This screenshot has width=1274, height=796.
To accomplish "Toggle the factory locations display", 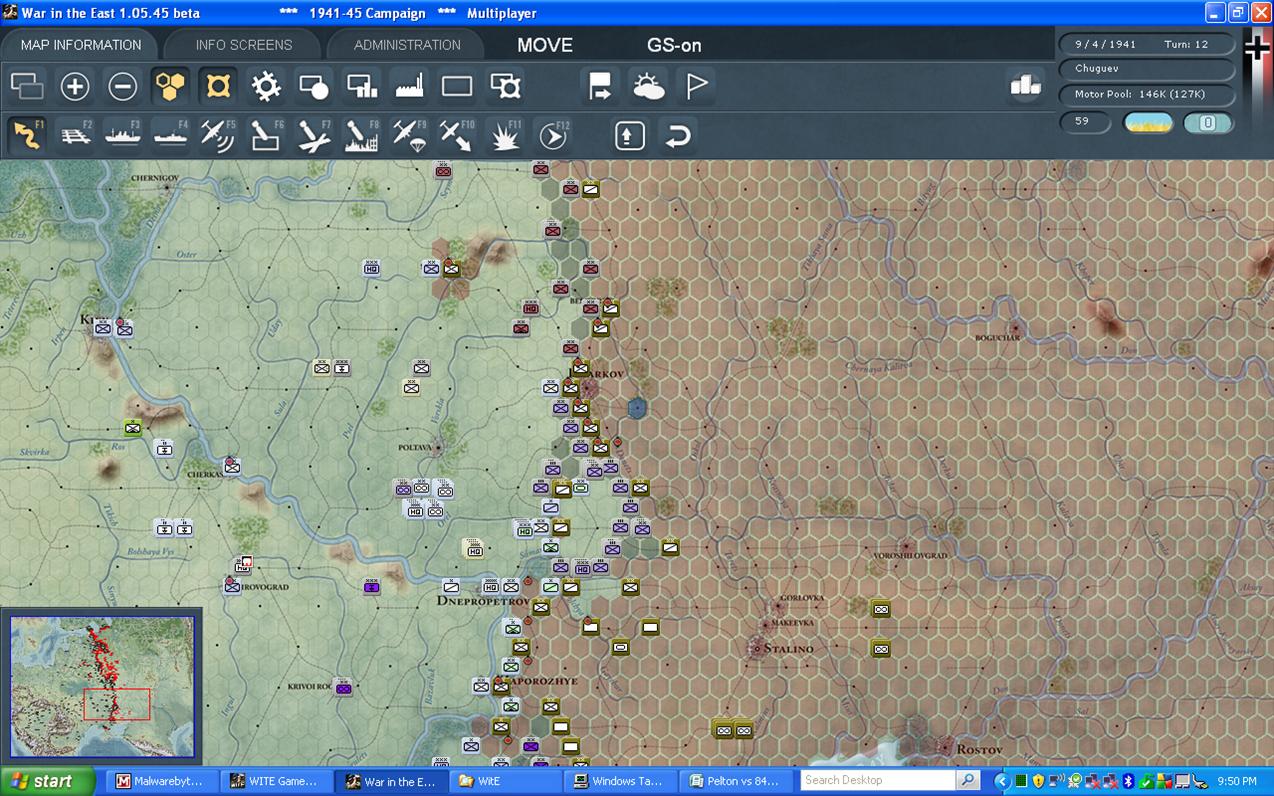I will tap(410, 86).
